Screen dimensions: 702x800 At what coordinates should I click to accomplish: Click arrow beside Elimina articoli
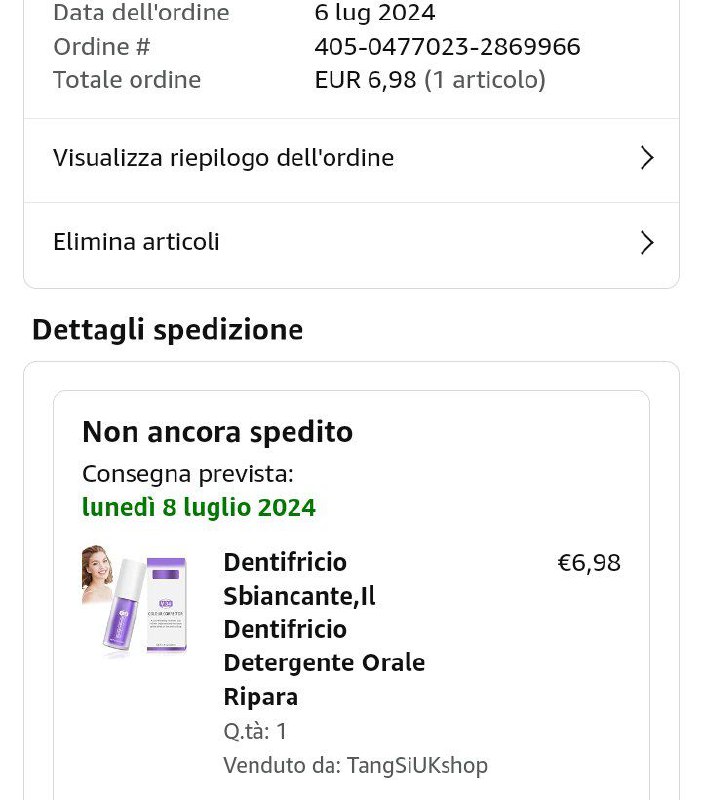click(x=647, y=242)
